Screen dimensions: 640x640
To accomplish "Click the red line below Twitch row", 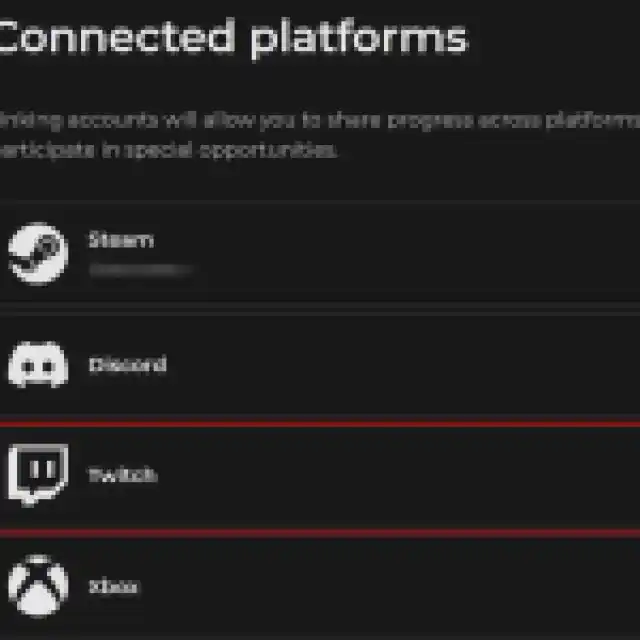I will [320, 532].
